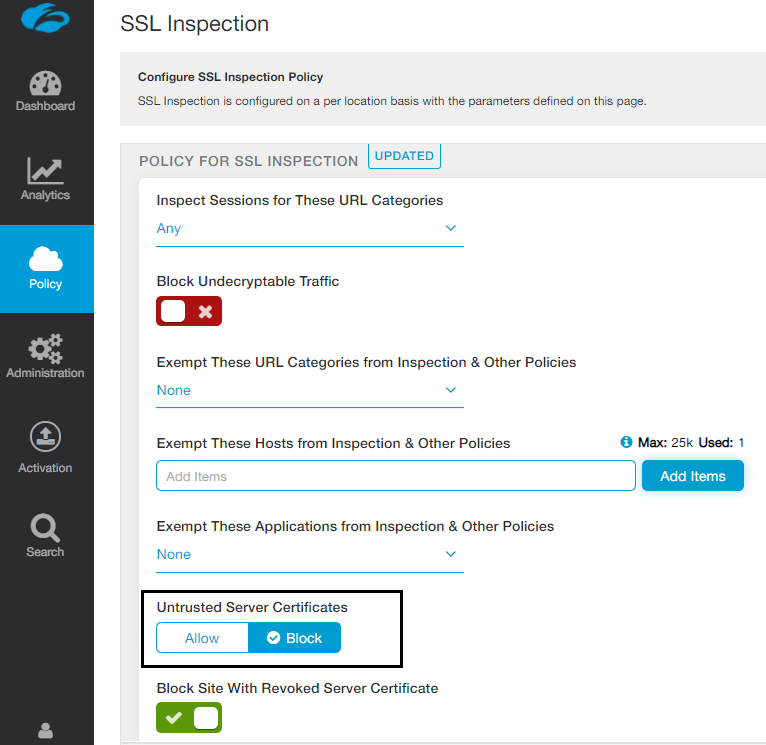766x745 pixels.
Task: Click the info icon beside Max
Action: (626, 442)
